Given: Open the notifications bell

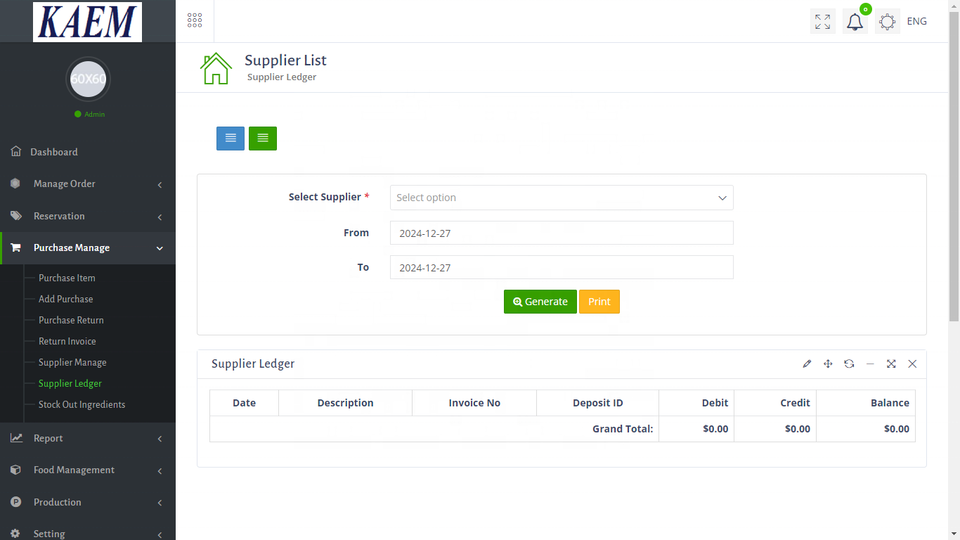Looking at the screenshot, I should [x=855, y=22].
